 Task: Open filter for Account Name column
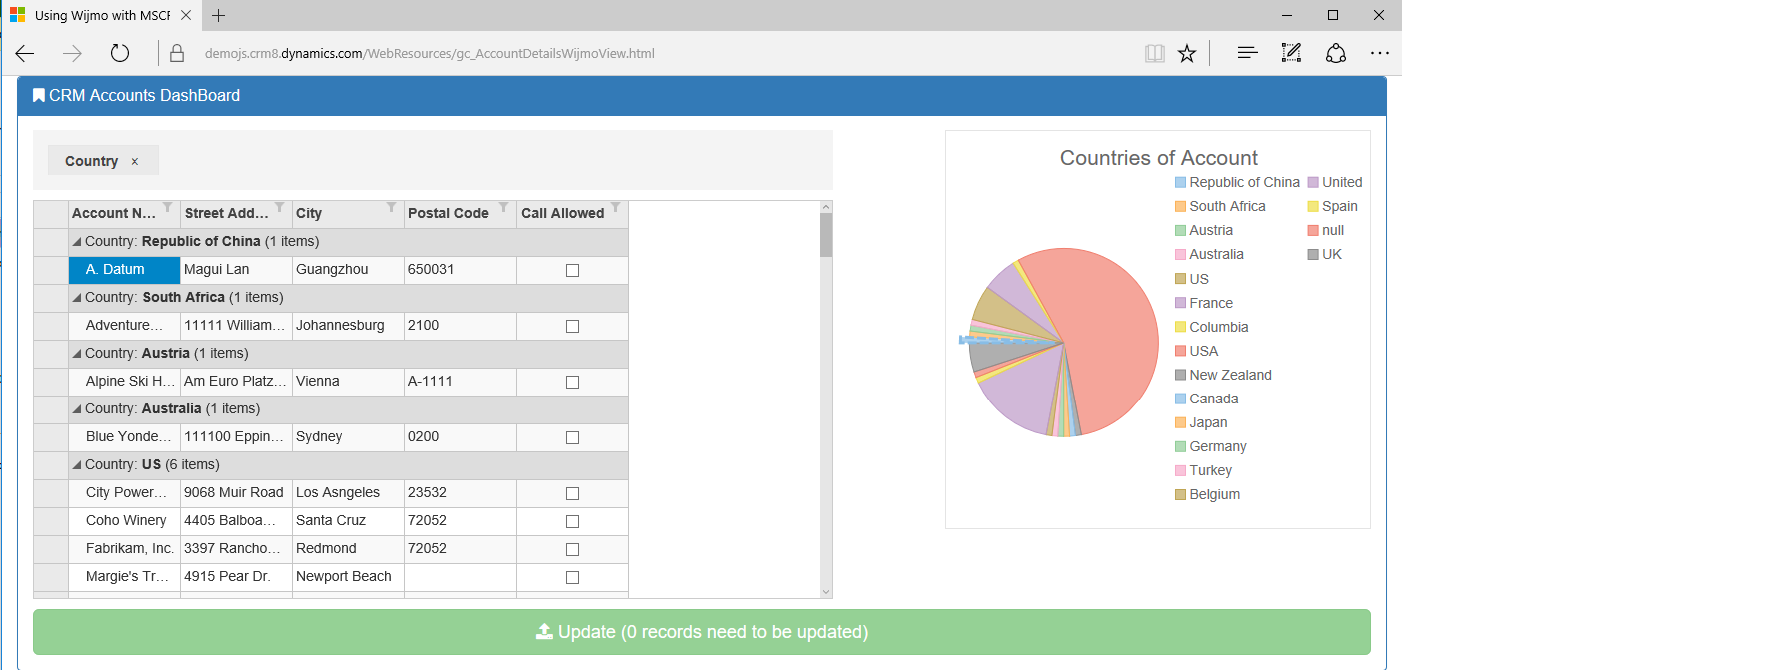click(168, 207)
